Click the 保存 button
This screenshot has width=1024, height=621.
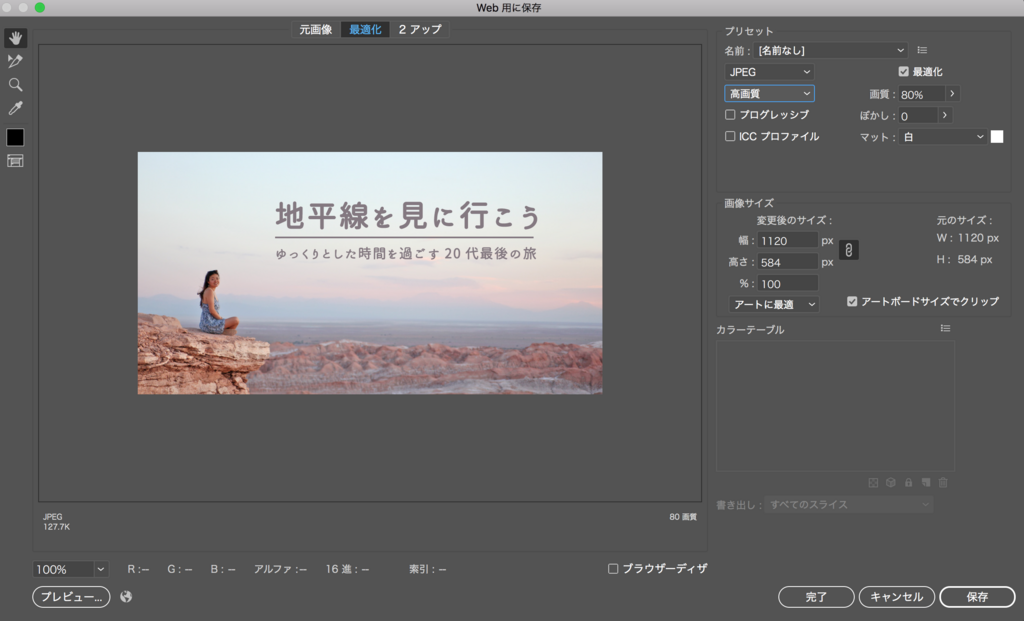[977, 596]
